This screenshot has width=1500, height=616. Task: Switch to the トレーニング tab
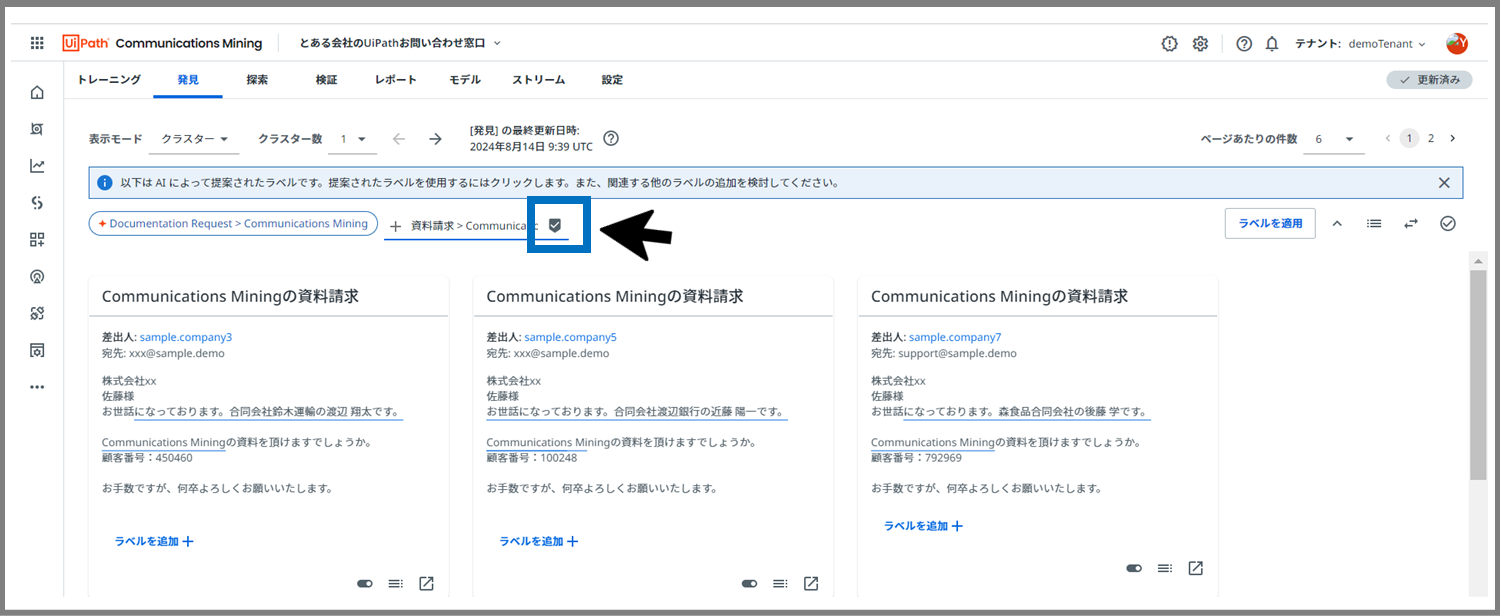coord(109,80)
